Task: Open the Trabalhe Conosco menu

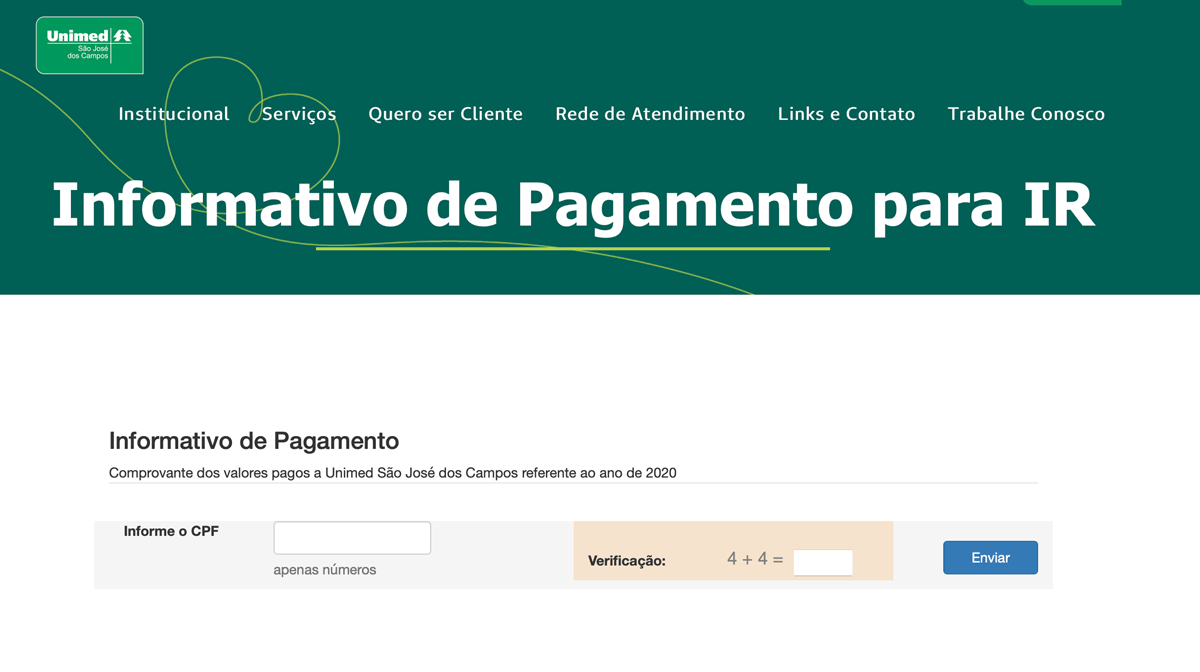Action: tap(1026, 114)
